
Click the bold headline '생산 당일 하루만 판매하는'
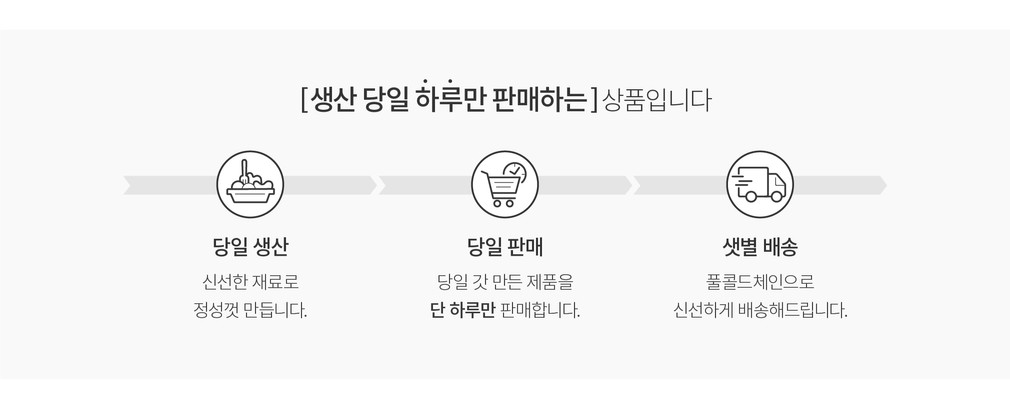448,100
